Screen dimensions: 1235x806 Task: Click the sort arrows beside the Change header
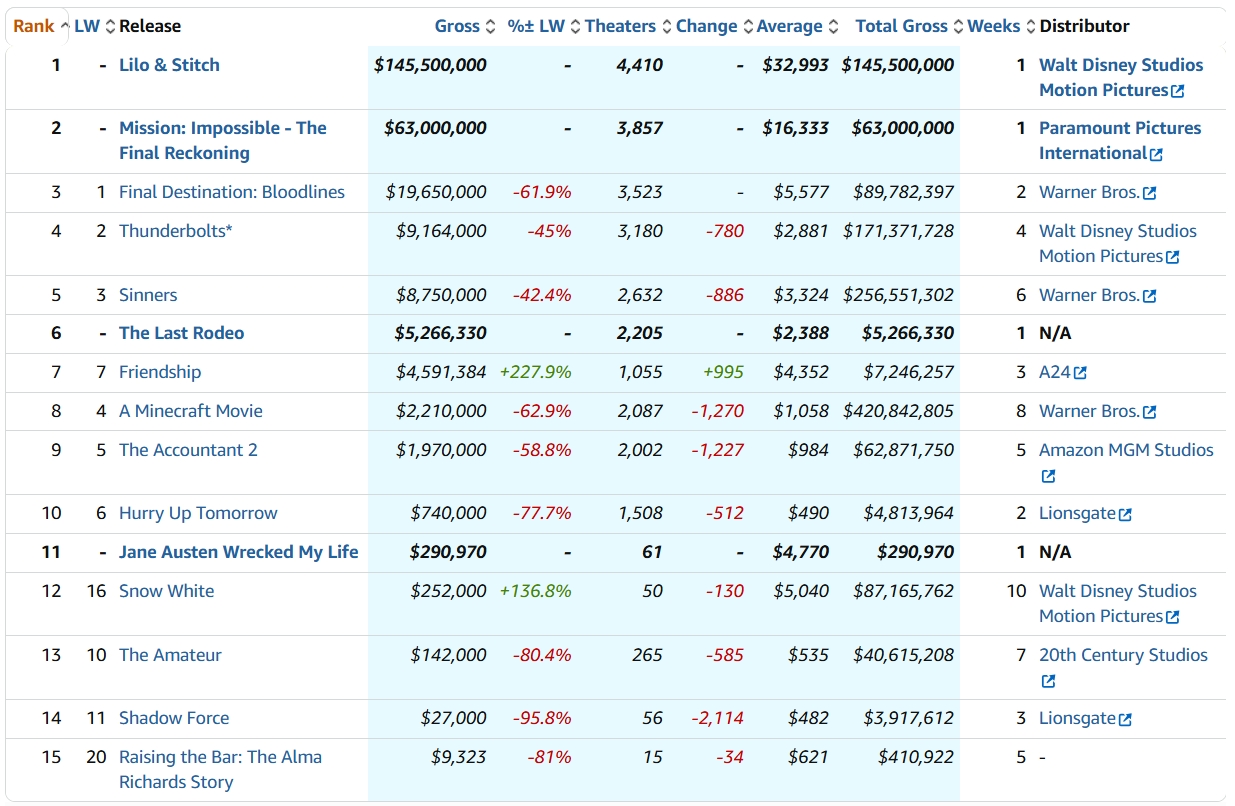[x=746, y=26]
